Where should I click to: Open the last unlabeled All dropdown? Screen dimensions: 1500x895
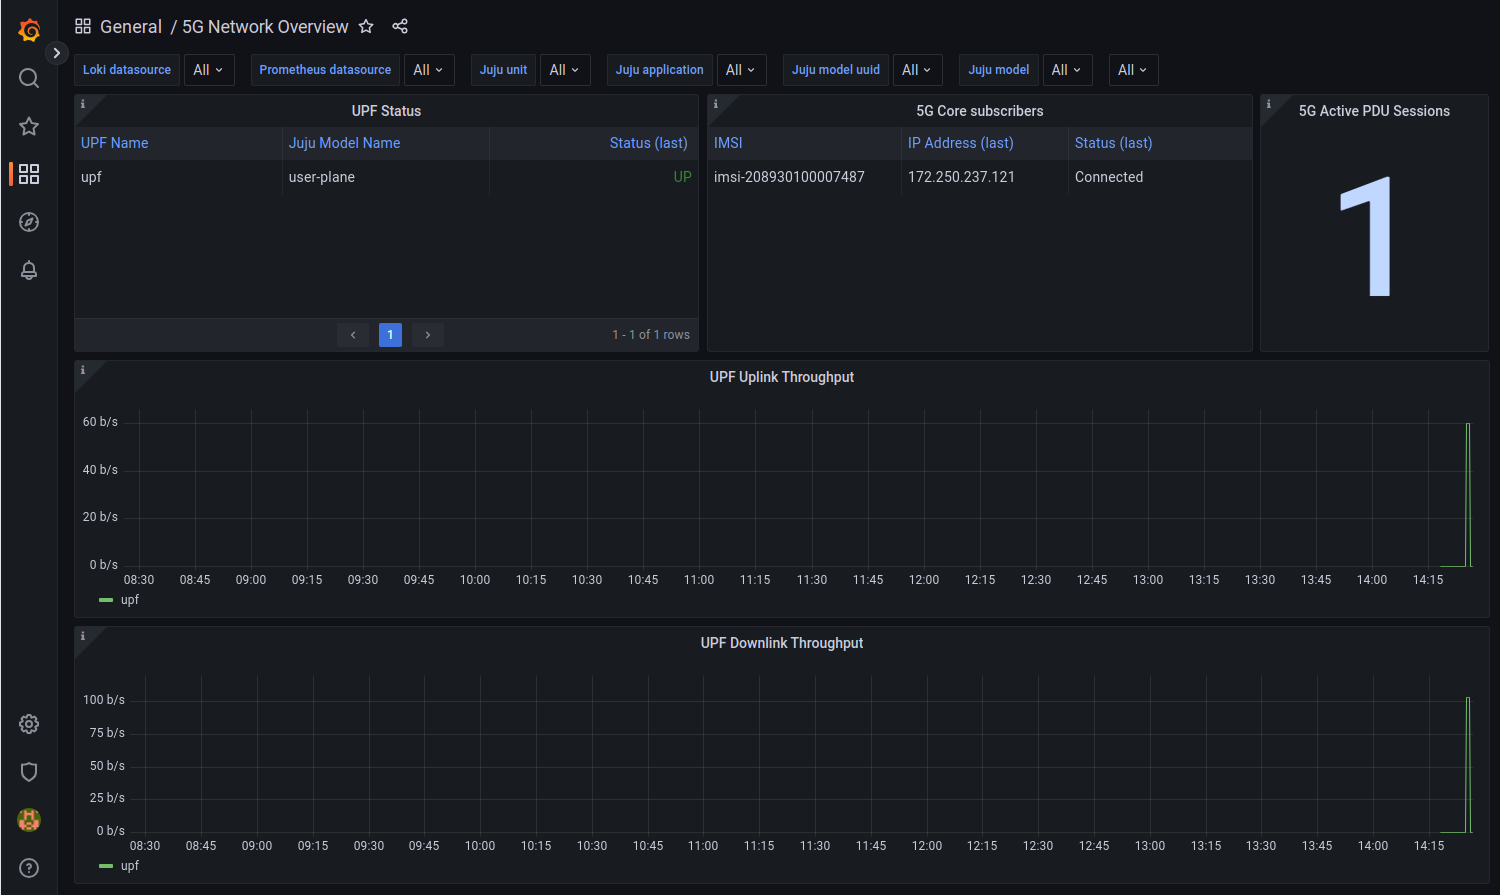[x=1133, y=70]
